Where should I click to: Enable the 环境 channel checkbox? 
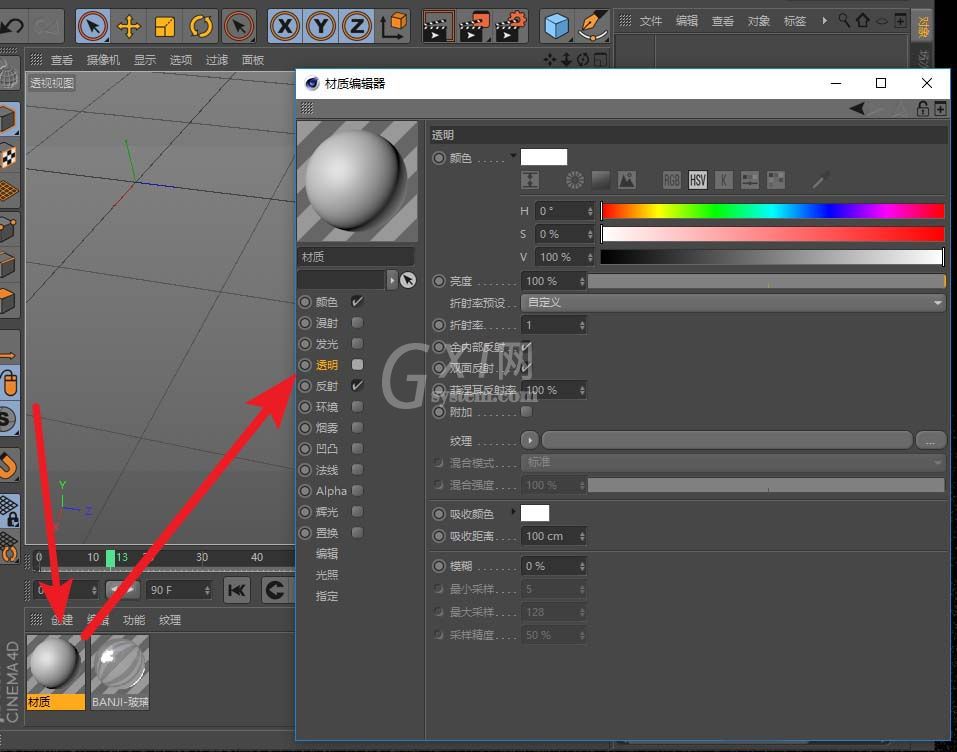tap(358, 407)
